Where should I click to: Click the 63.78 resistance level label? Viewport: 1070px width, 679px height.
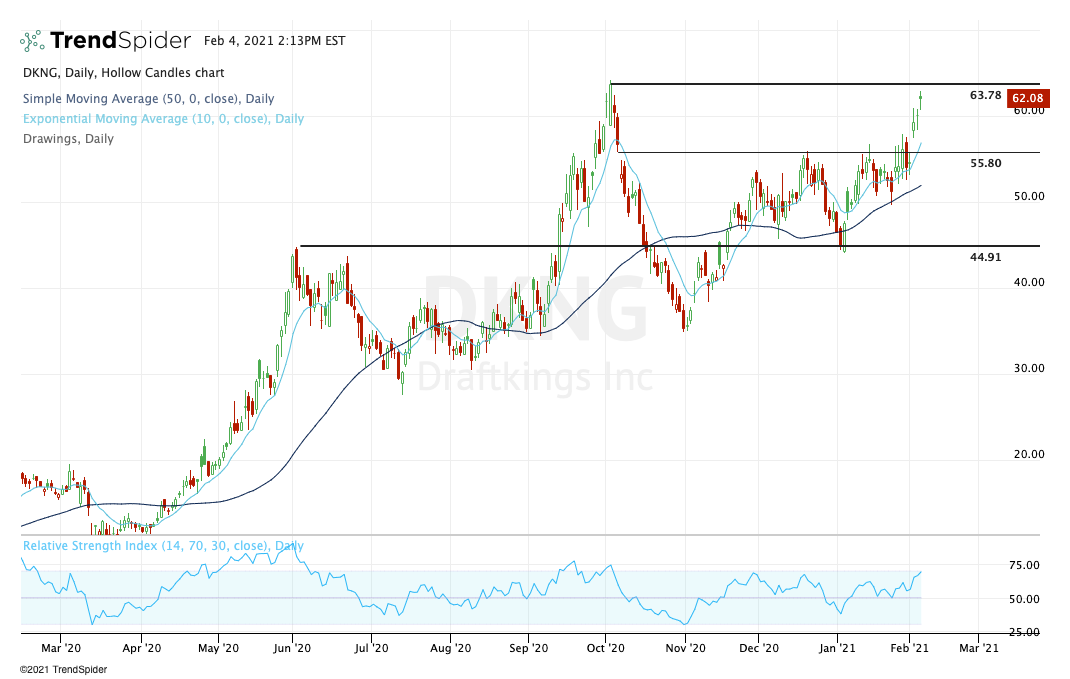pyautogui.click(x=985, y=95)
